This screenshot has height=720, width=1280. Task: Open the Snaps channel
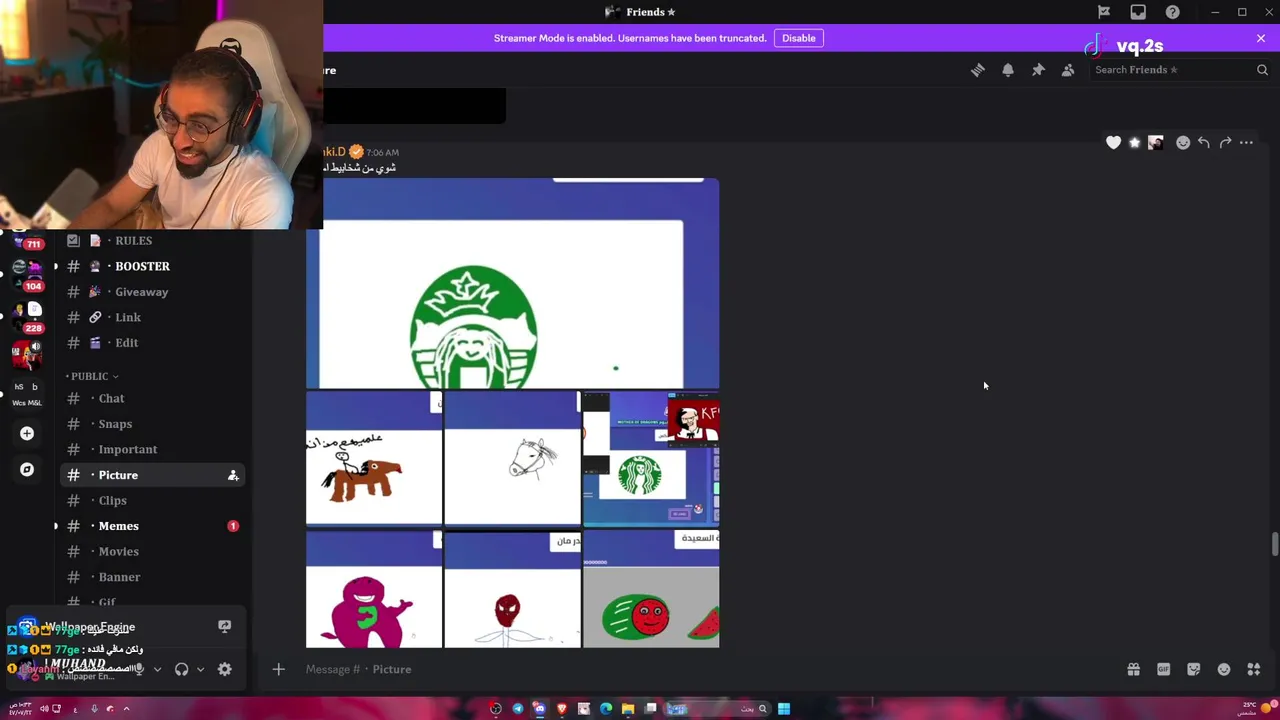150,424
